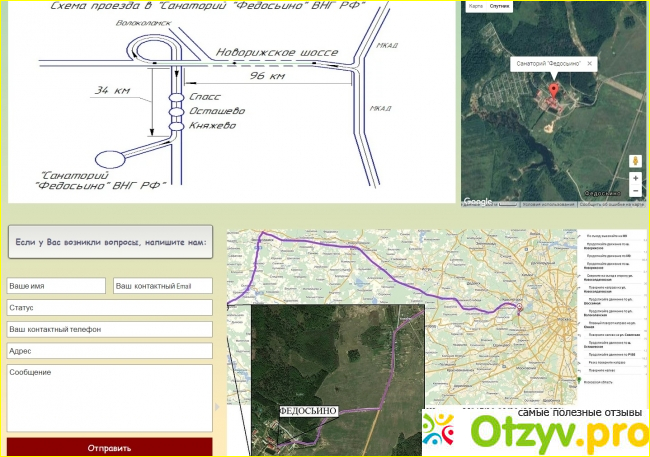The width and height of the screenshot is (650, 457).
Task: Click the Google logo on the map
Action: 477,201
